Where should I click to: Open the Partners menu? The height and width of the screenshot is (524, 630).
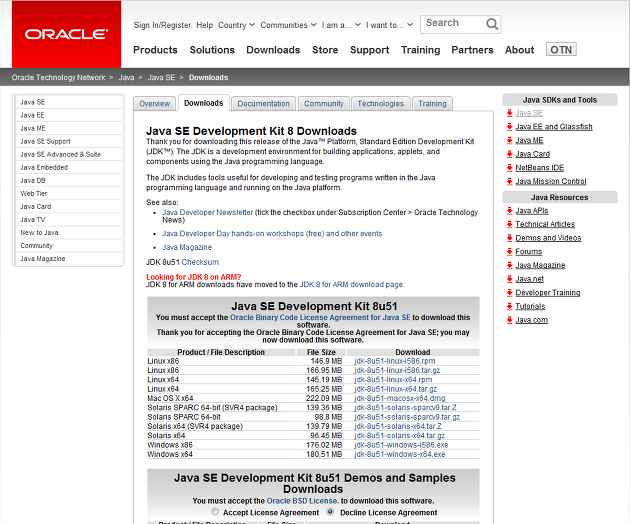pos(472,50)
